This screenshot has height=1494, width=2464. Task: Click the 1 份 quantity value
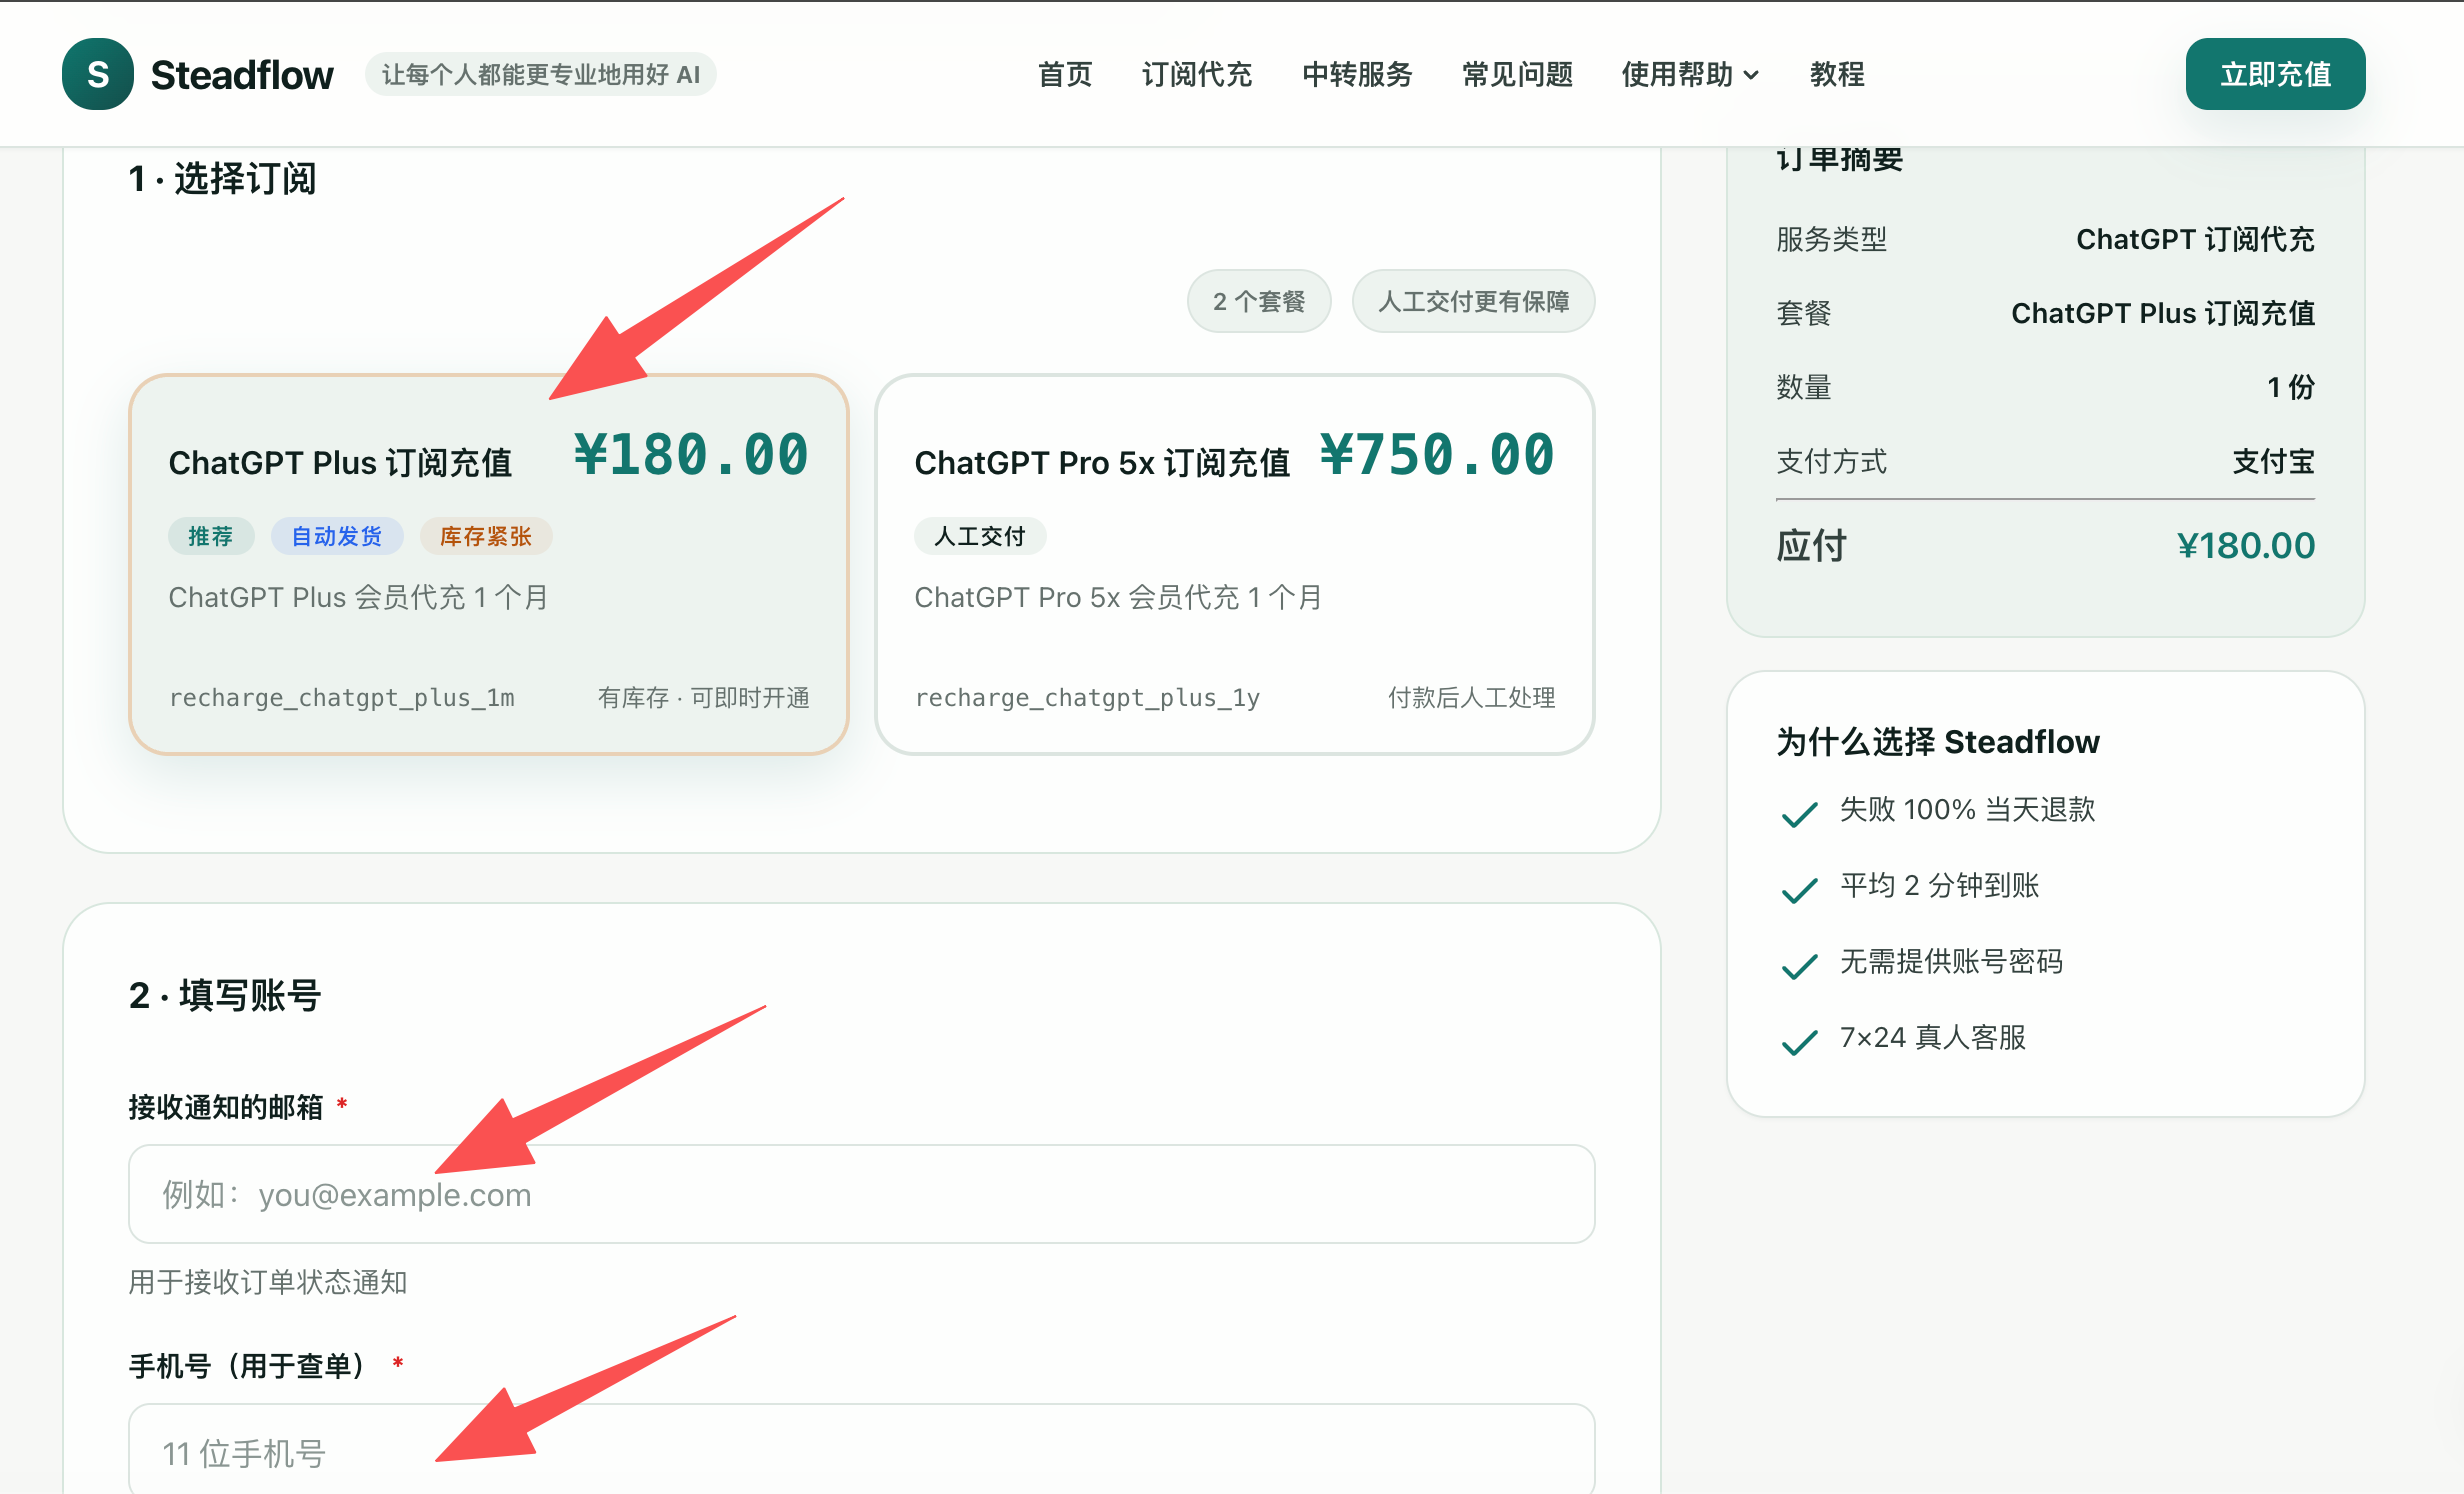[2291, 387]
